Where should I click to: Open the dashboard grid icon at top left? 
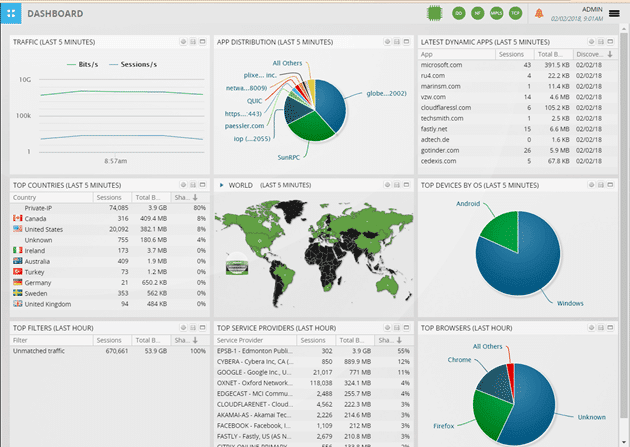11,14
